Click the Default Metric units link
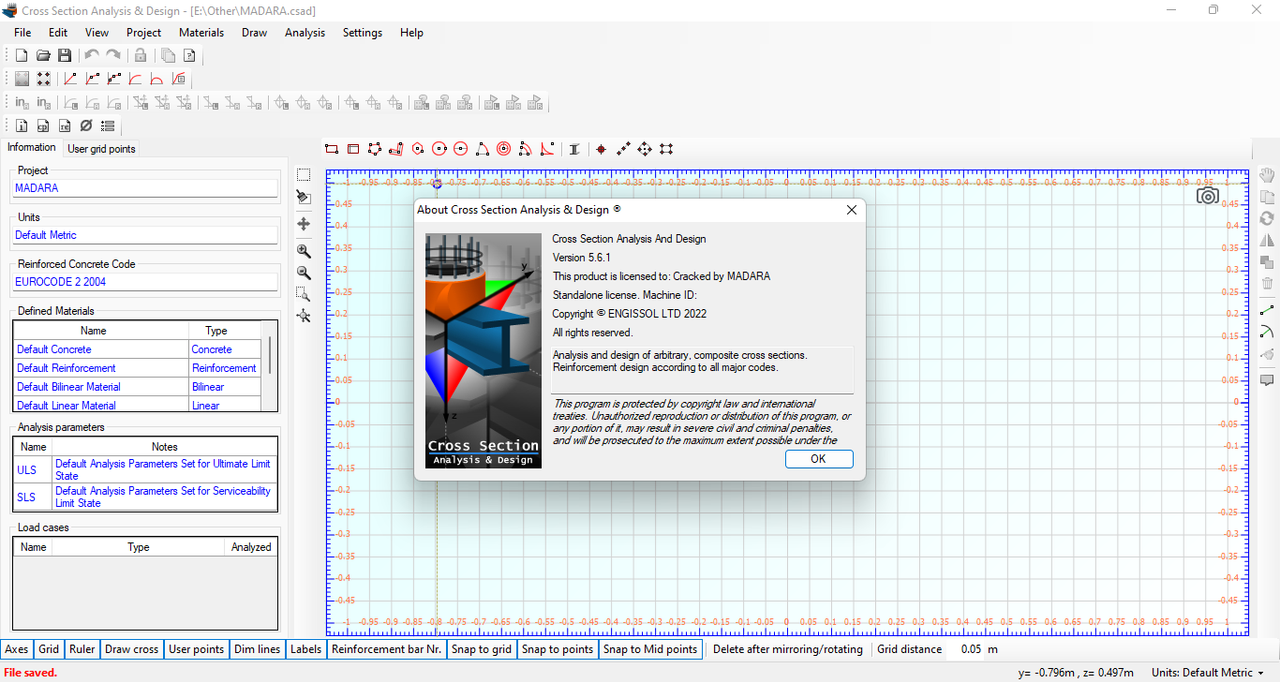Viewport: 1280px width, 682px height. click(x=145, y=235)
